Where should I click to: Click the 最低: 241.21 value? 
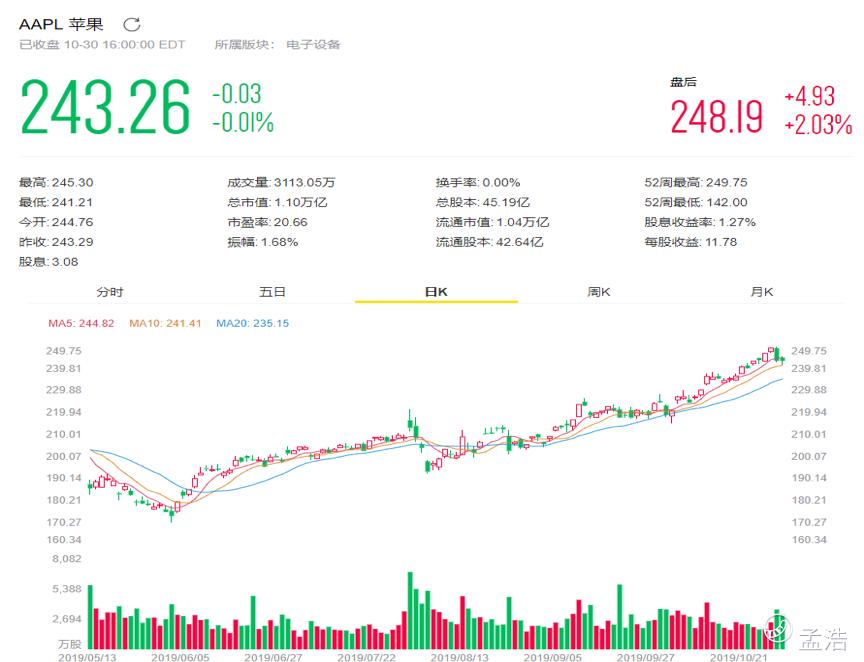[56, 202]
